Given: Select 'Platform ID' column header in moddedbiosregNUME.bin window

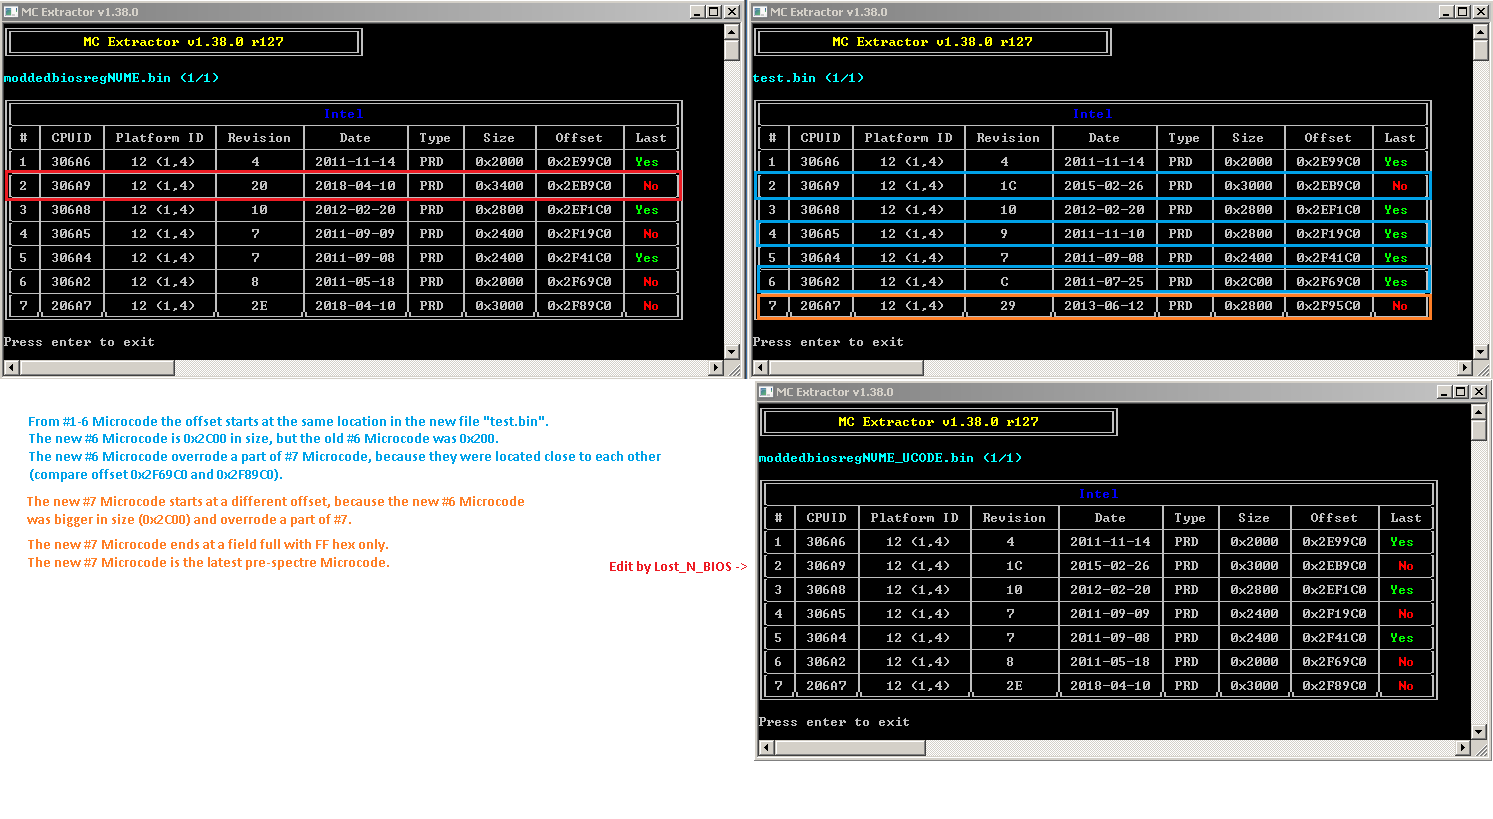Looking at the screenshot, I should tap(159, 138).
